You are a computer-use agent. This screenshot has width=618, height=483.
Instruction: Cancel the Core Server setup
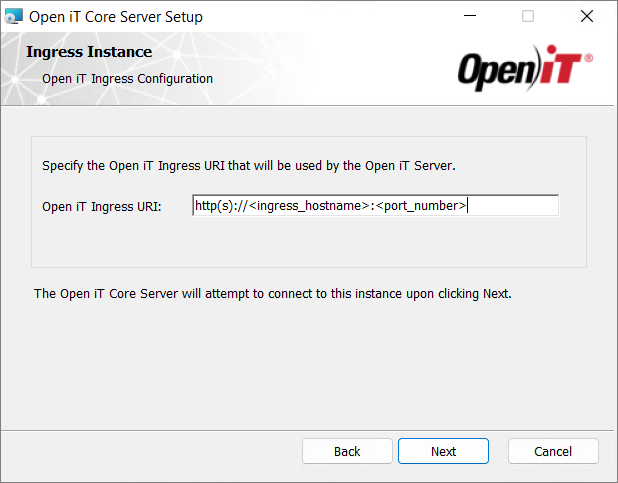point(553,451)
